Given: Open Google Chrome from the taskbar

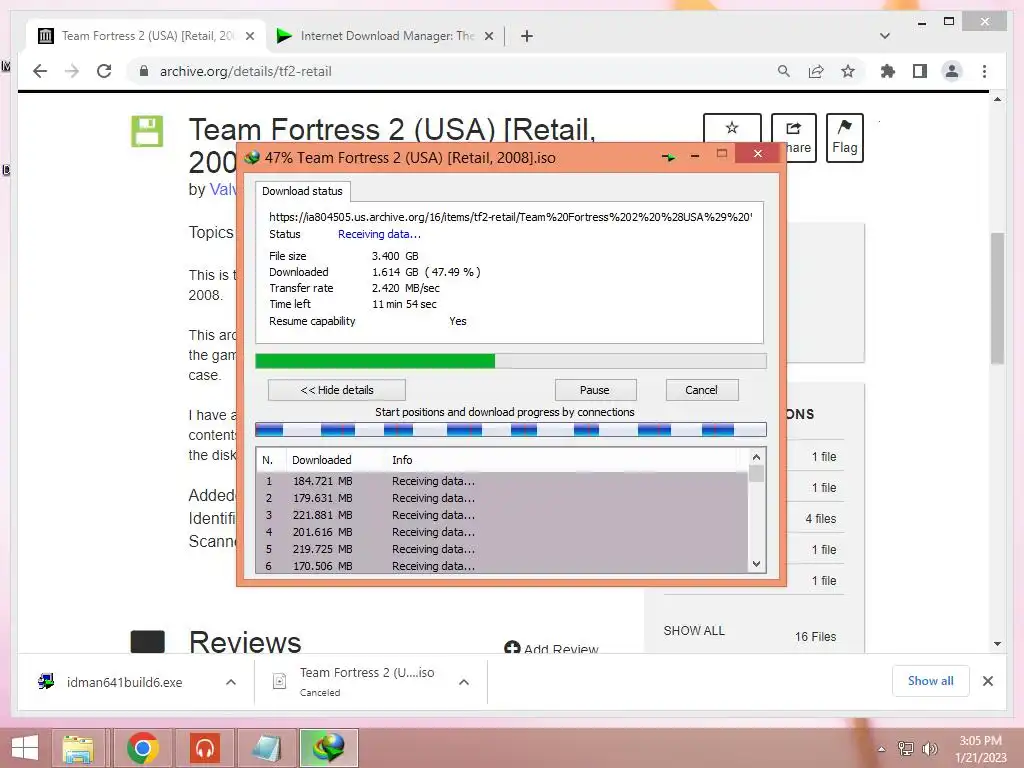Looking at the screenshot, I should point(143,748).
